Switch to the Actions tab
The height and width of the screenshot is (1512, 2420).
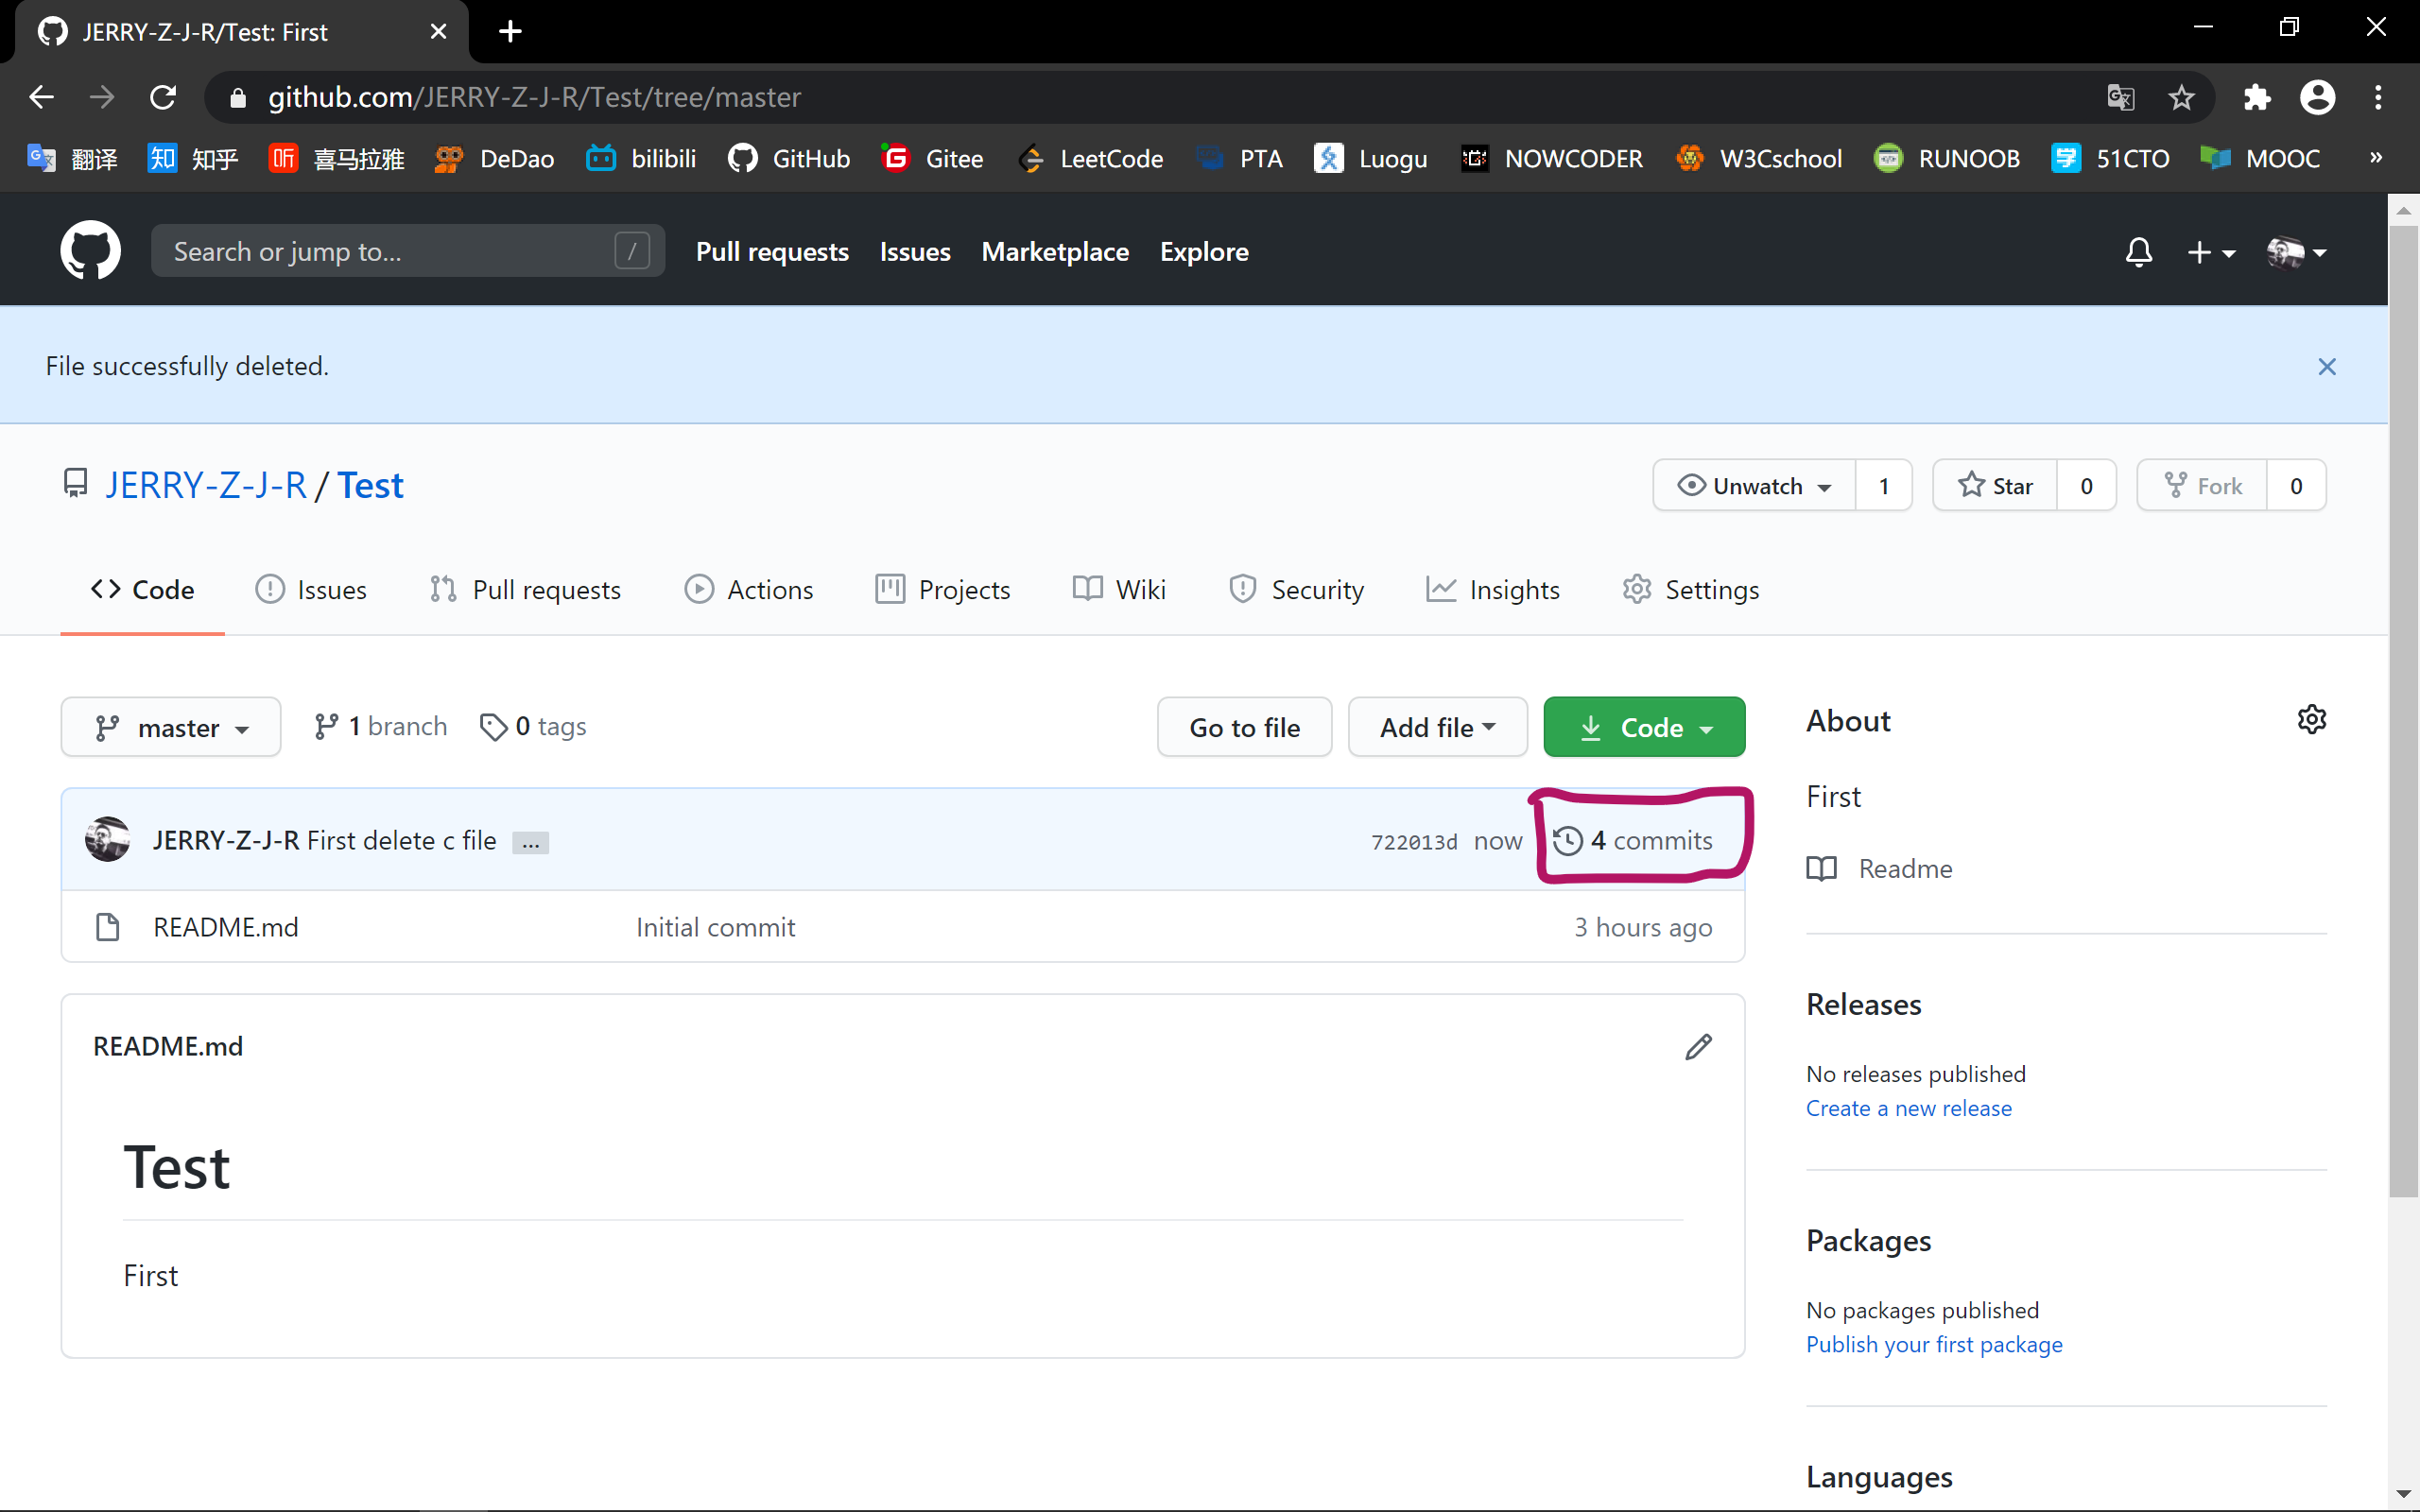(x=749, y=590)
